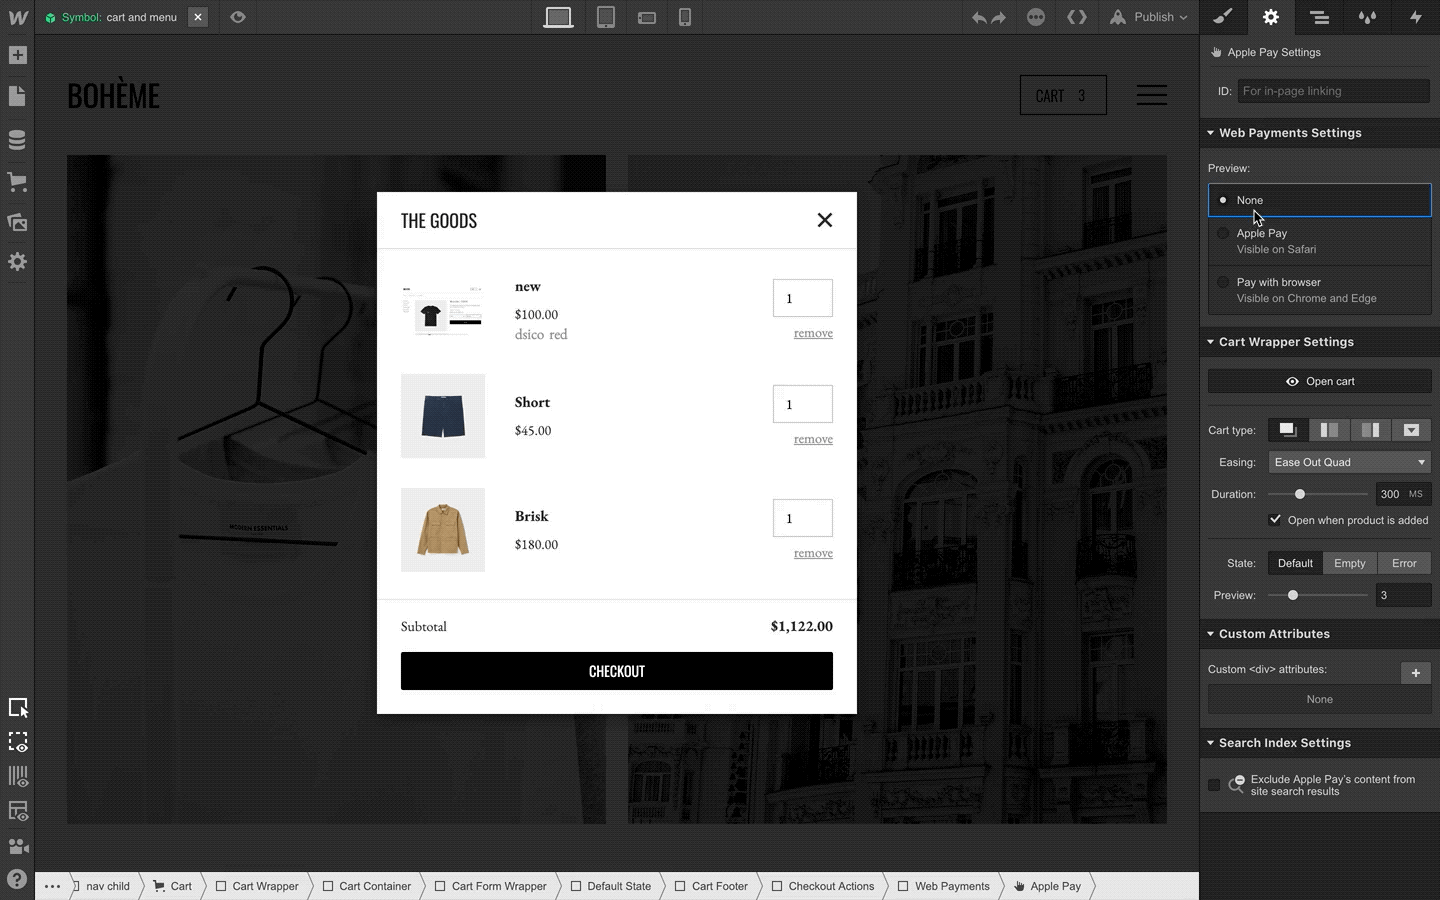
Task: Select Pay with browser preview option
Action: pos(1320,290)
